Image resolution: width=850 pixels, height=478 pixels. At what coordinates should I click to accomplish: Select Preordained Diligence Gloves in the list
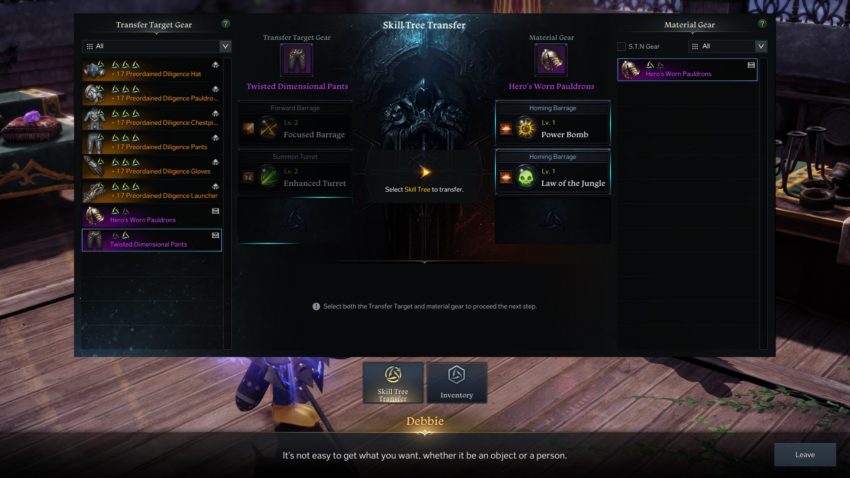click(152, 167)
